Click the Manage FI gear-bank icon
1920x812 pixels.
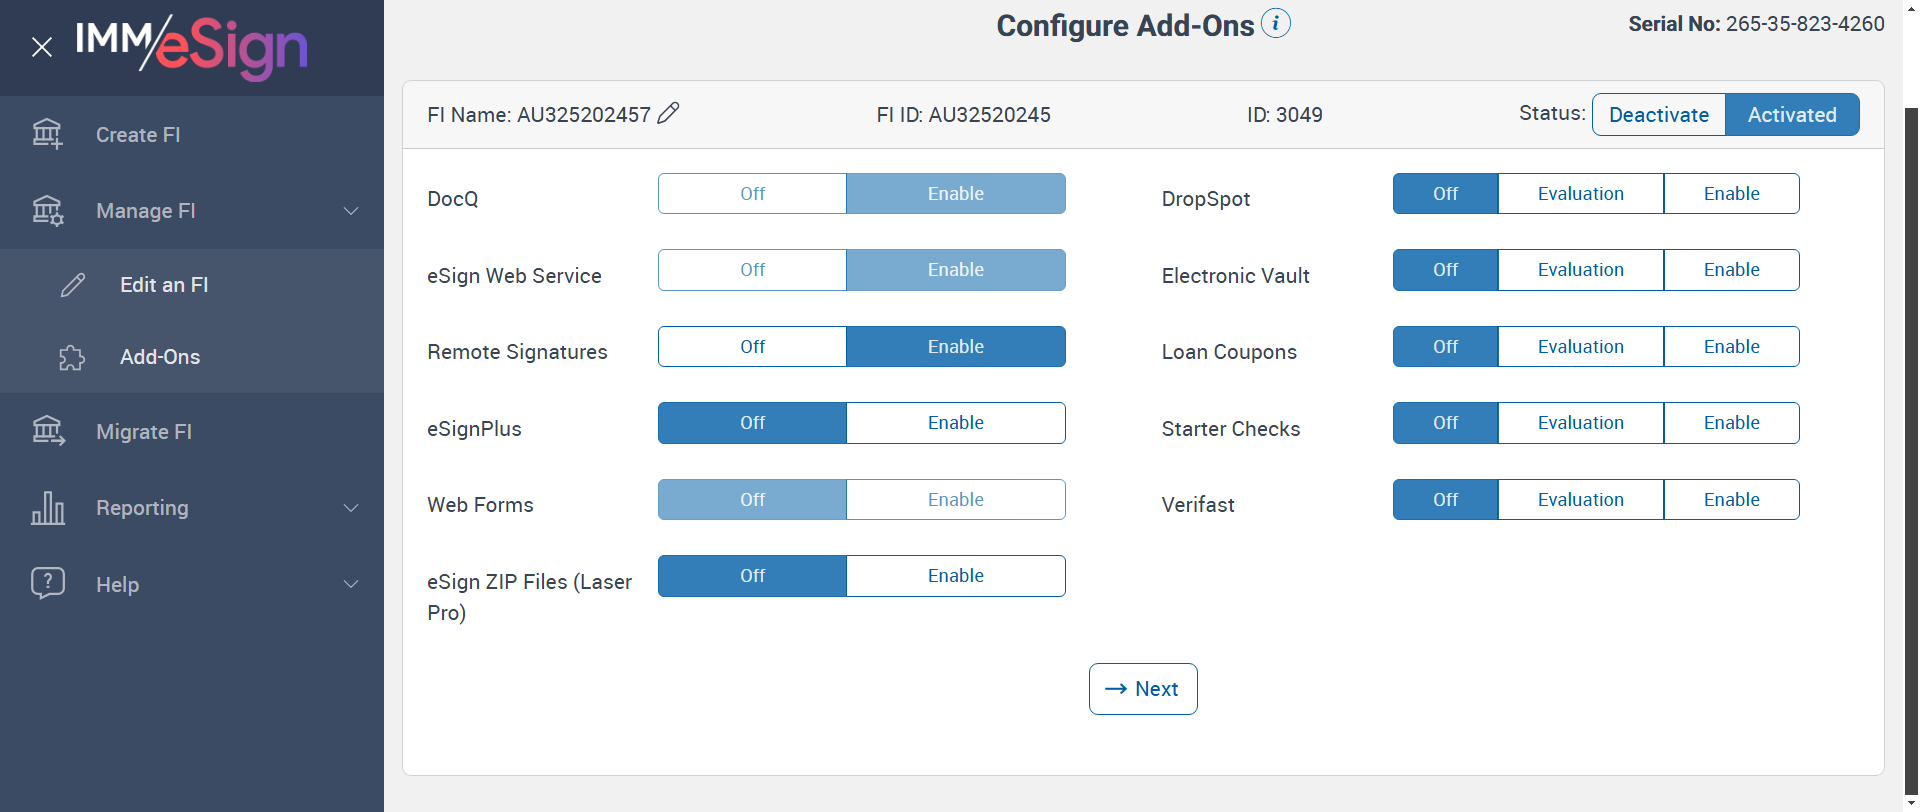(x=47, y=211)
